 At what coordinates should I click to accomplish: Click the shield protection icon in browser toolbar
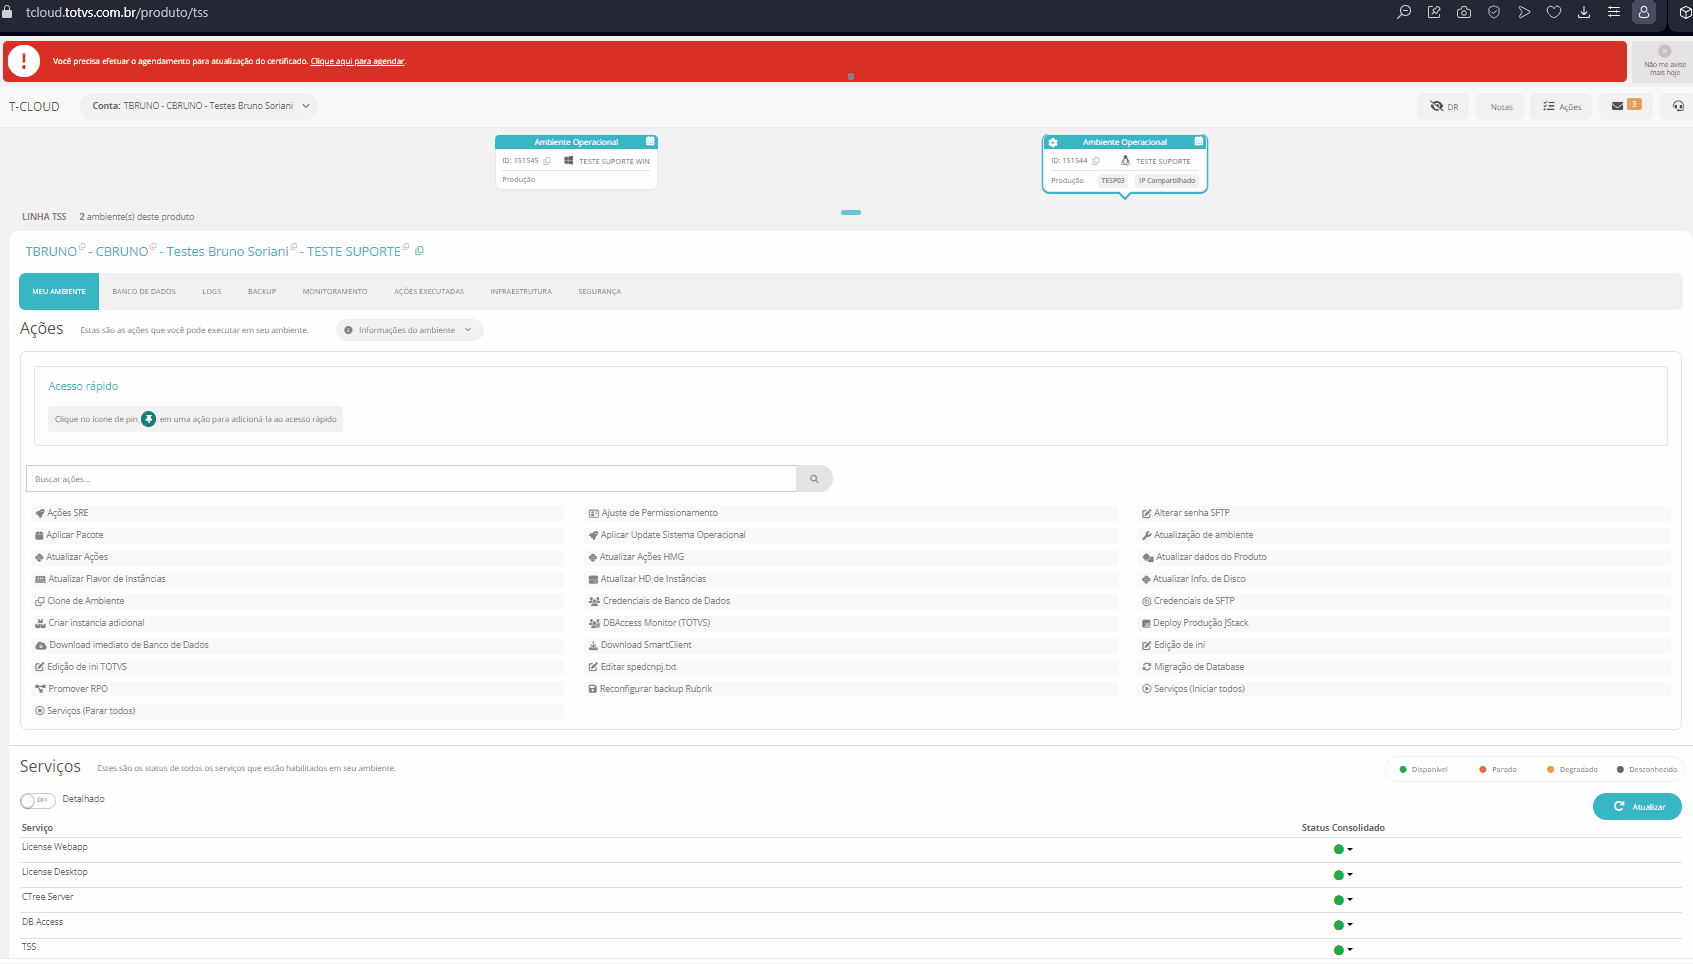[x=1494, y=12]
